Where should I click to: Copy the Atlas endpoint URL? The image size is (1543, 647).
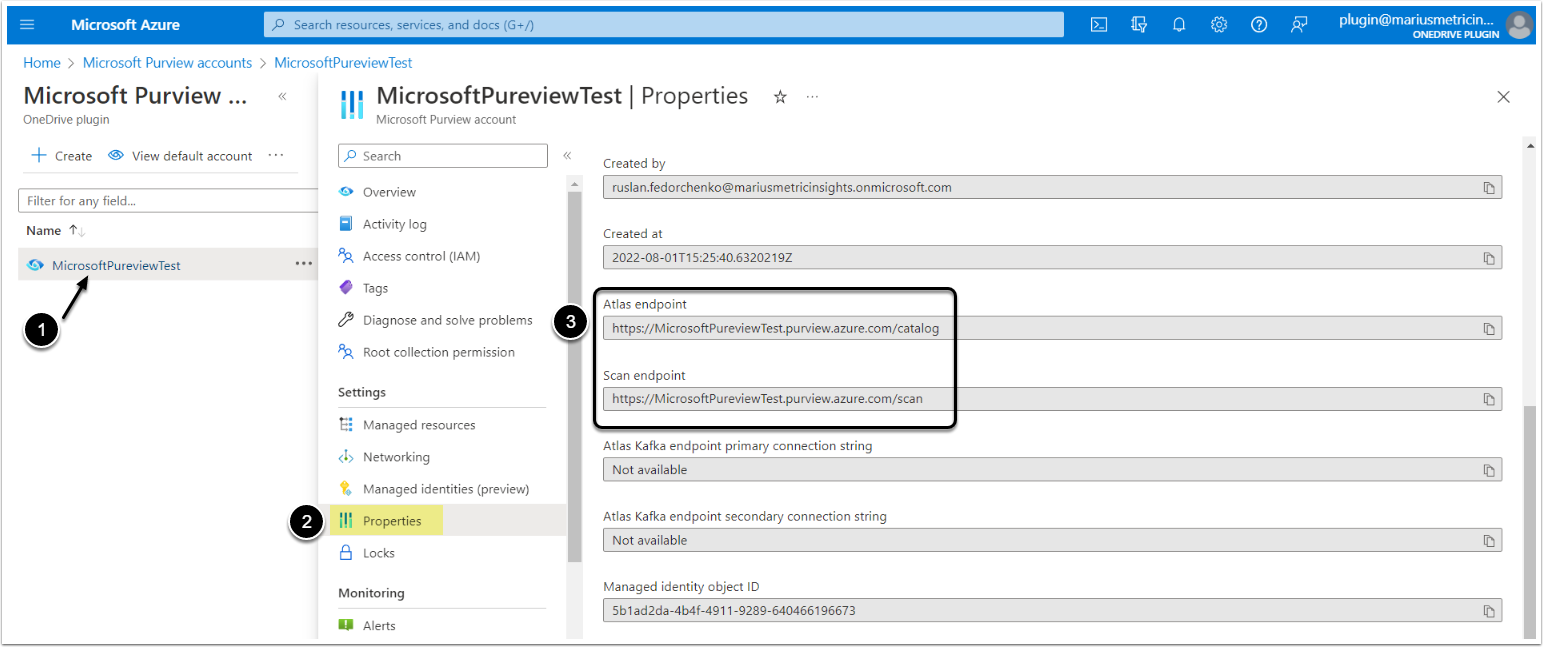(1488, 329)
